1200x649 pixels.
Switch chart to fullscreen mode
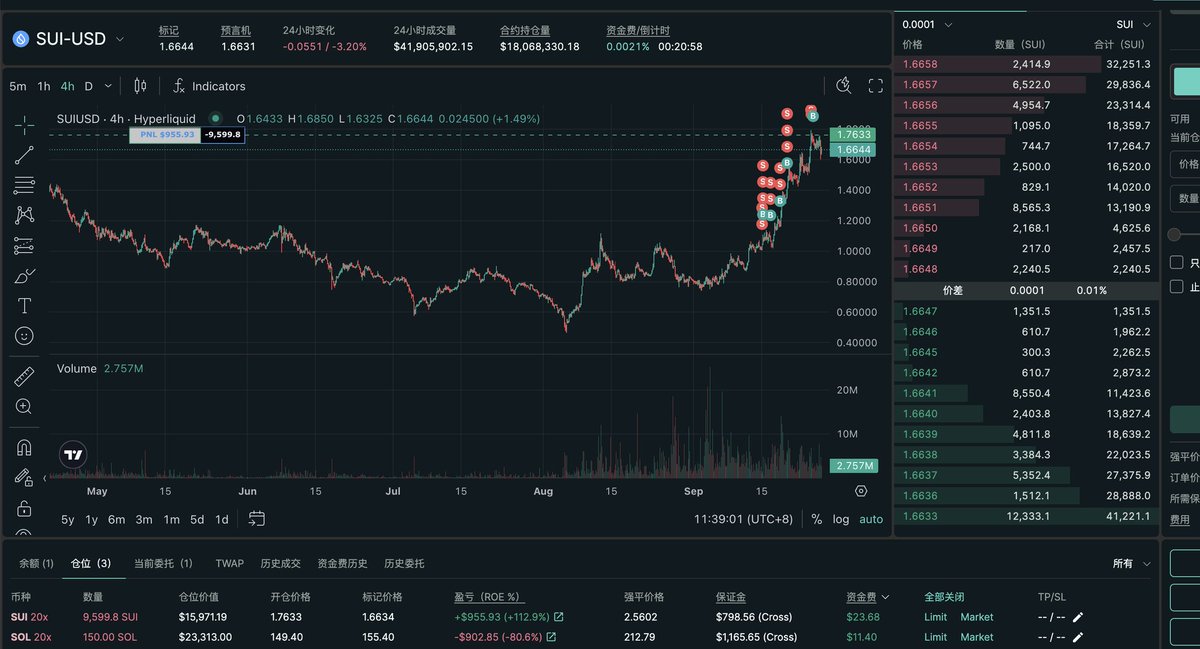click(x=875, y=86)
